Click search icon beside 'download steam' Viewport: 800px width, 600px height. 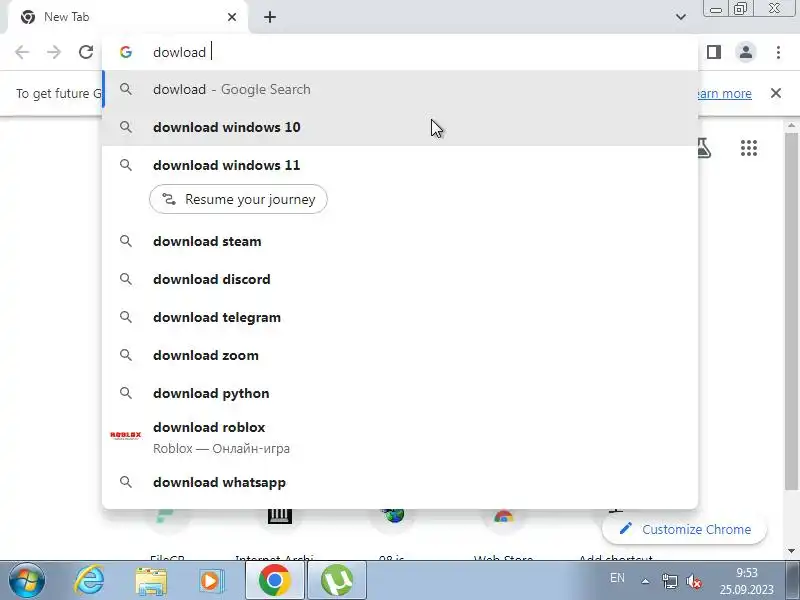[x=126, y=241]
